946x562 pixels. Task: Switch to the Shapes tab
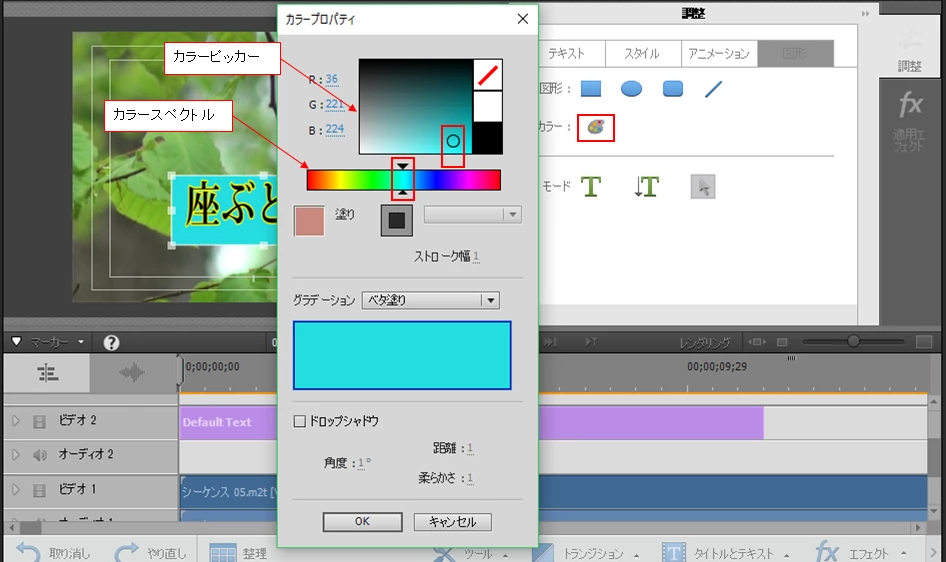point(795,53)
